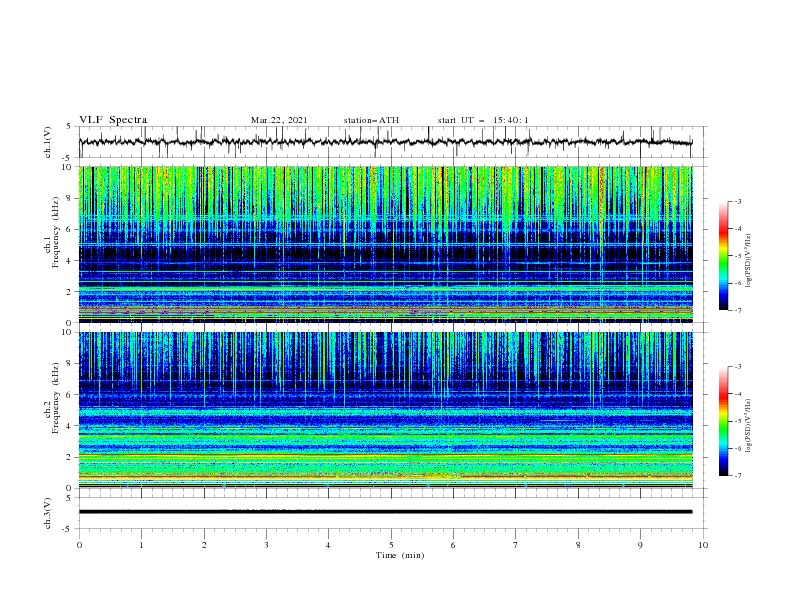Click tick "7" on the Time axis
The width and height of the screenshot is (792, 612).
pos(516,545)
